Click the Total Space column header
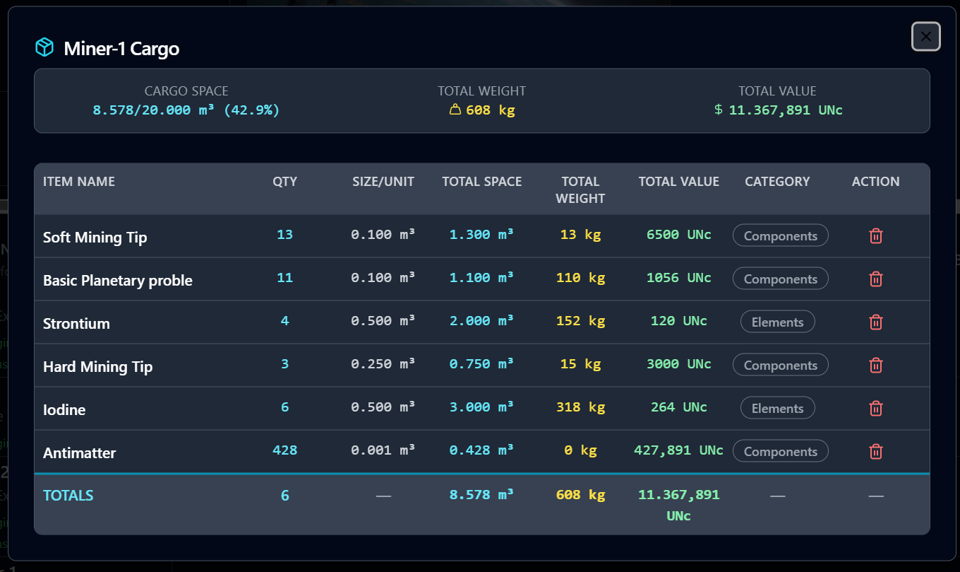 click(x=482, y=182)
